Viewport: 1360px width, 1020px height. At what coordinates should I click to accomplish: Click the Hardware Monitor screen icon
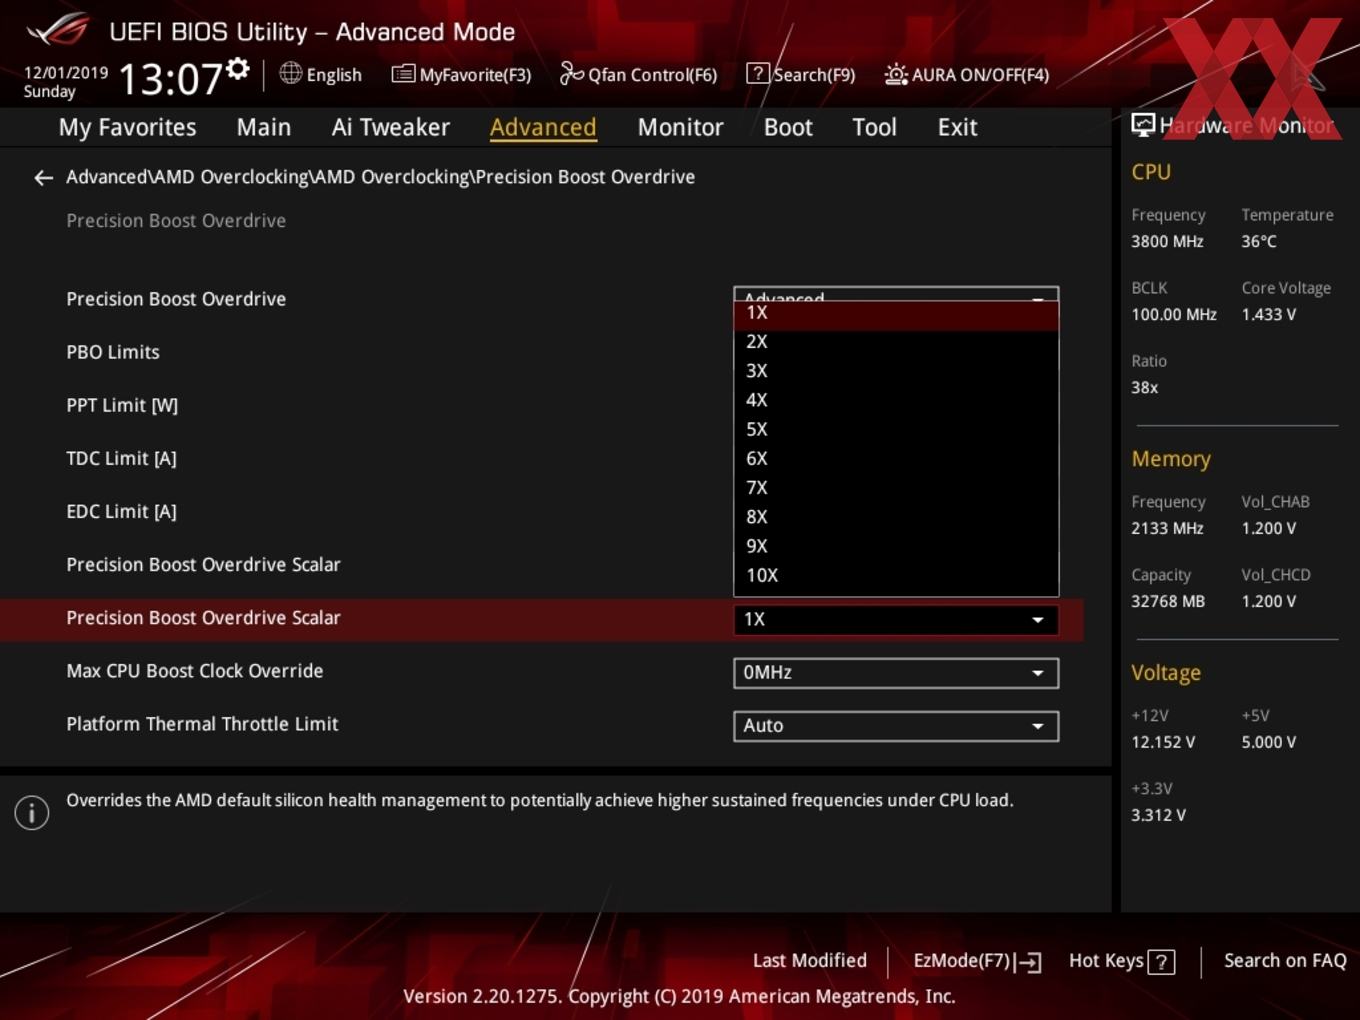click(x=1143, y=125)
